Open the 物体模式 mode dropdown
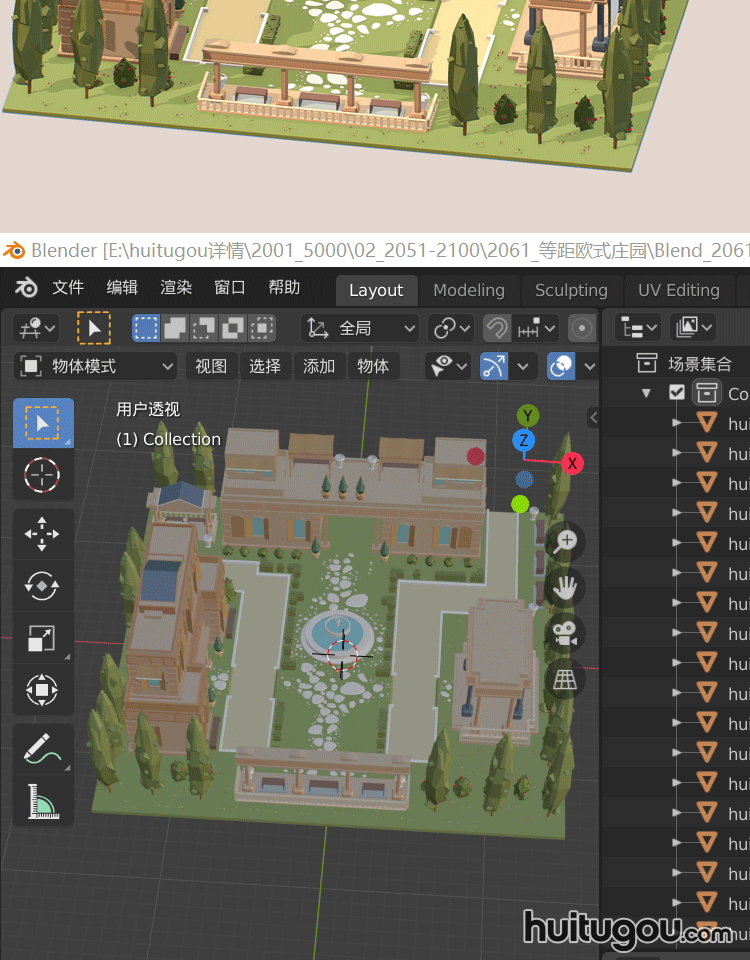The image size is (750, 960). [x=96, y=366]
